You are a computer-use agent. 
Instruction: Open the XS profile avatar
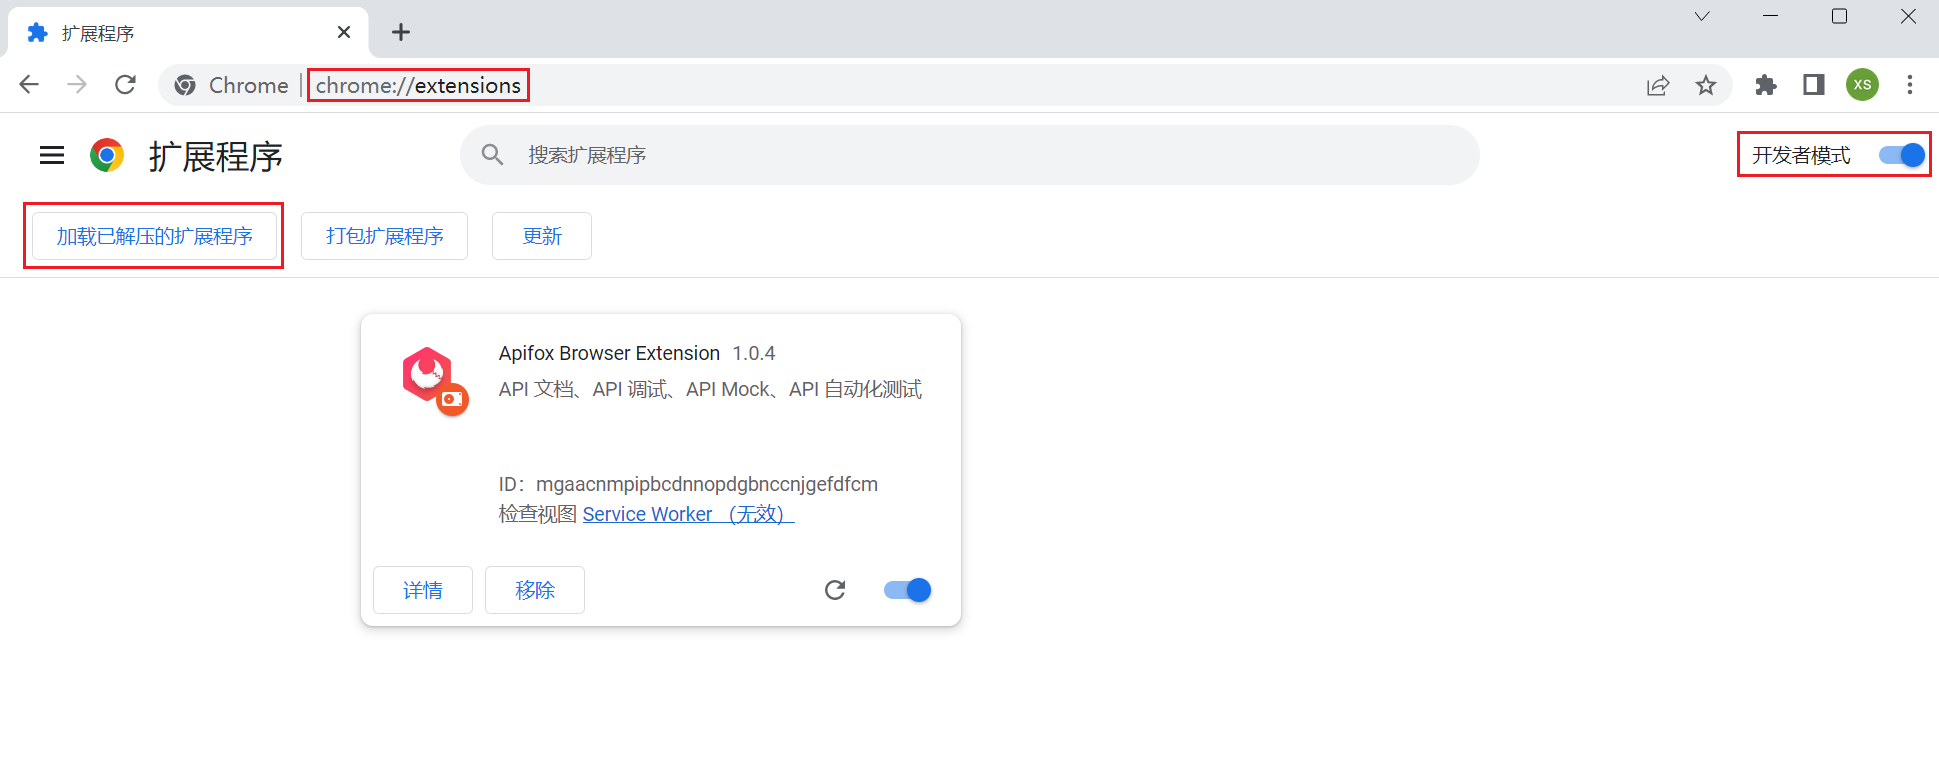(1862, 85)
